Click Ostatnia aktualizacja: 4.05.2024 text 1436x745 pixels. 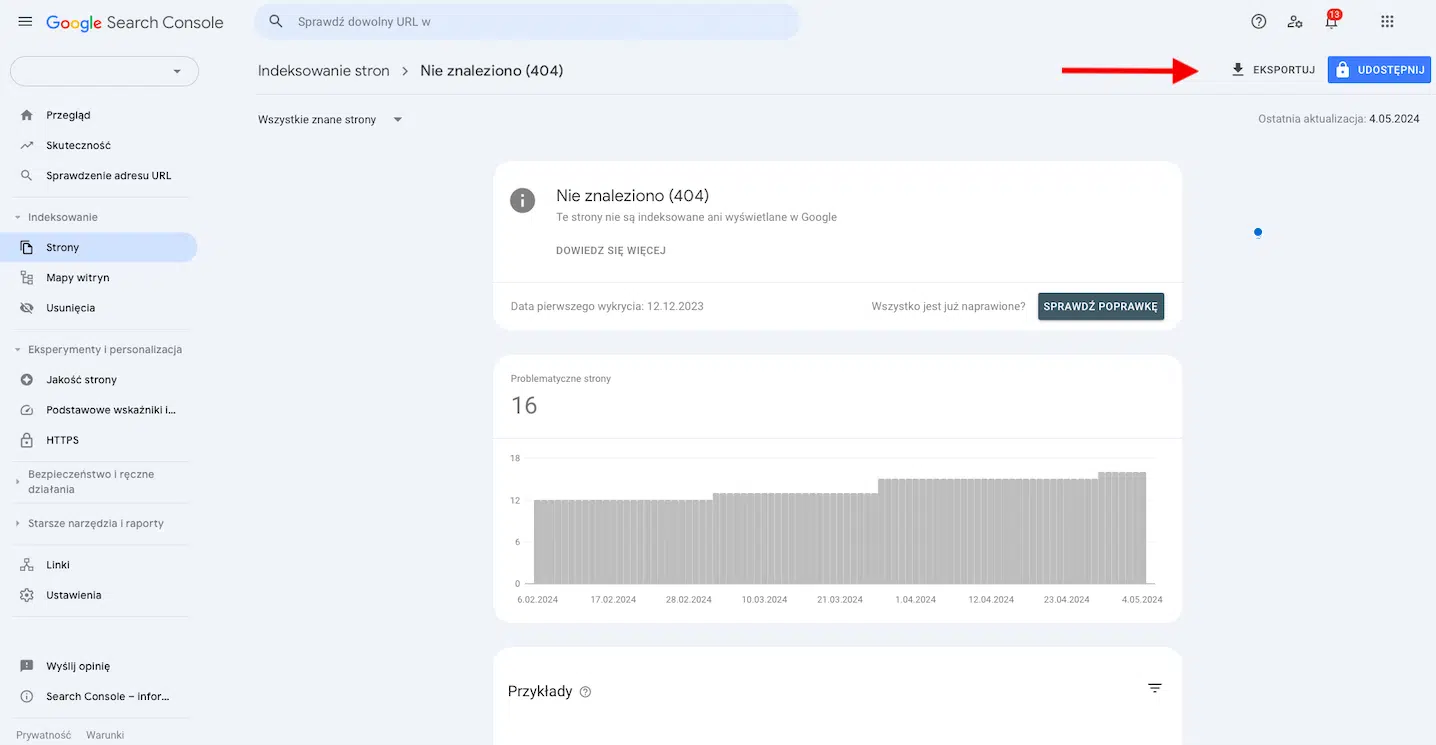click(x=1339, y=119)
